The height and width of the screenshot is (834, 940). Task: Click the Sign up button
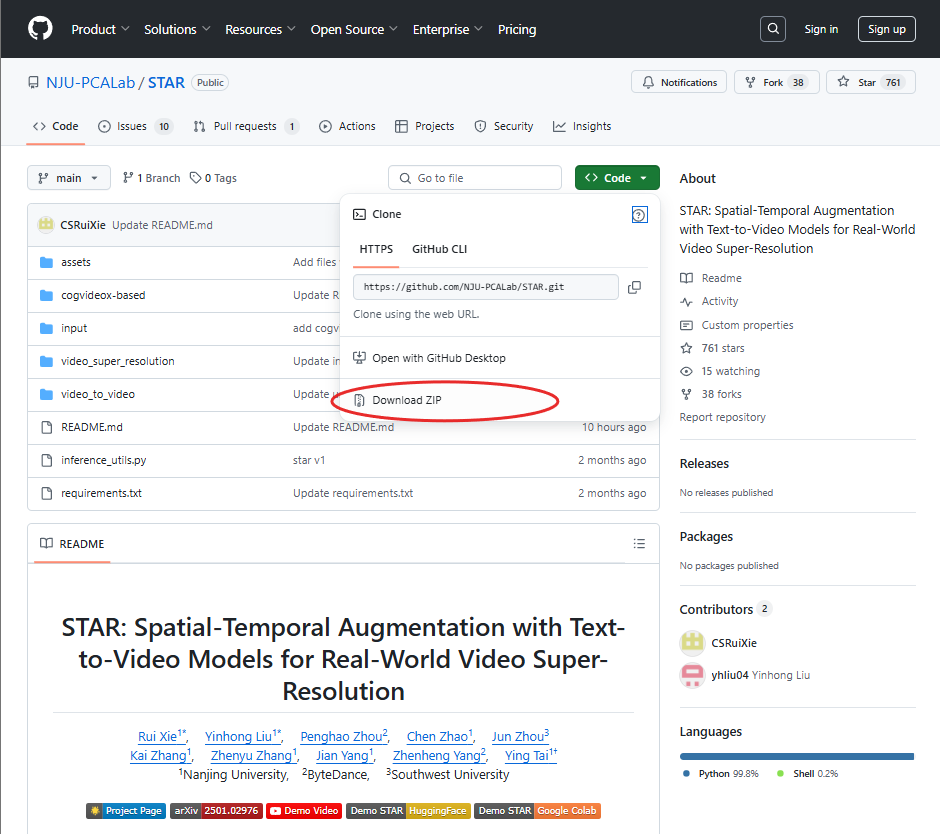click(887, 29)
